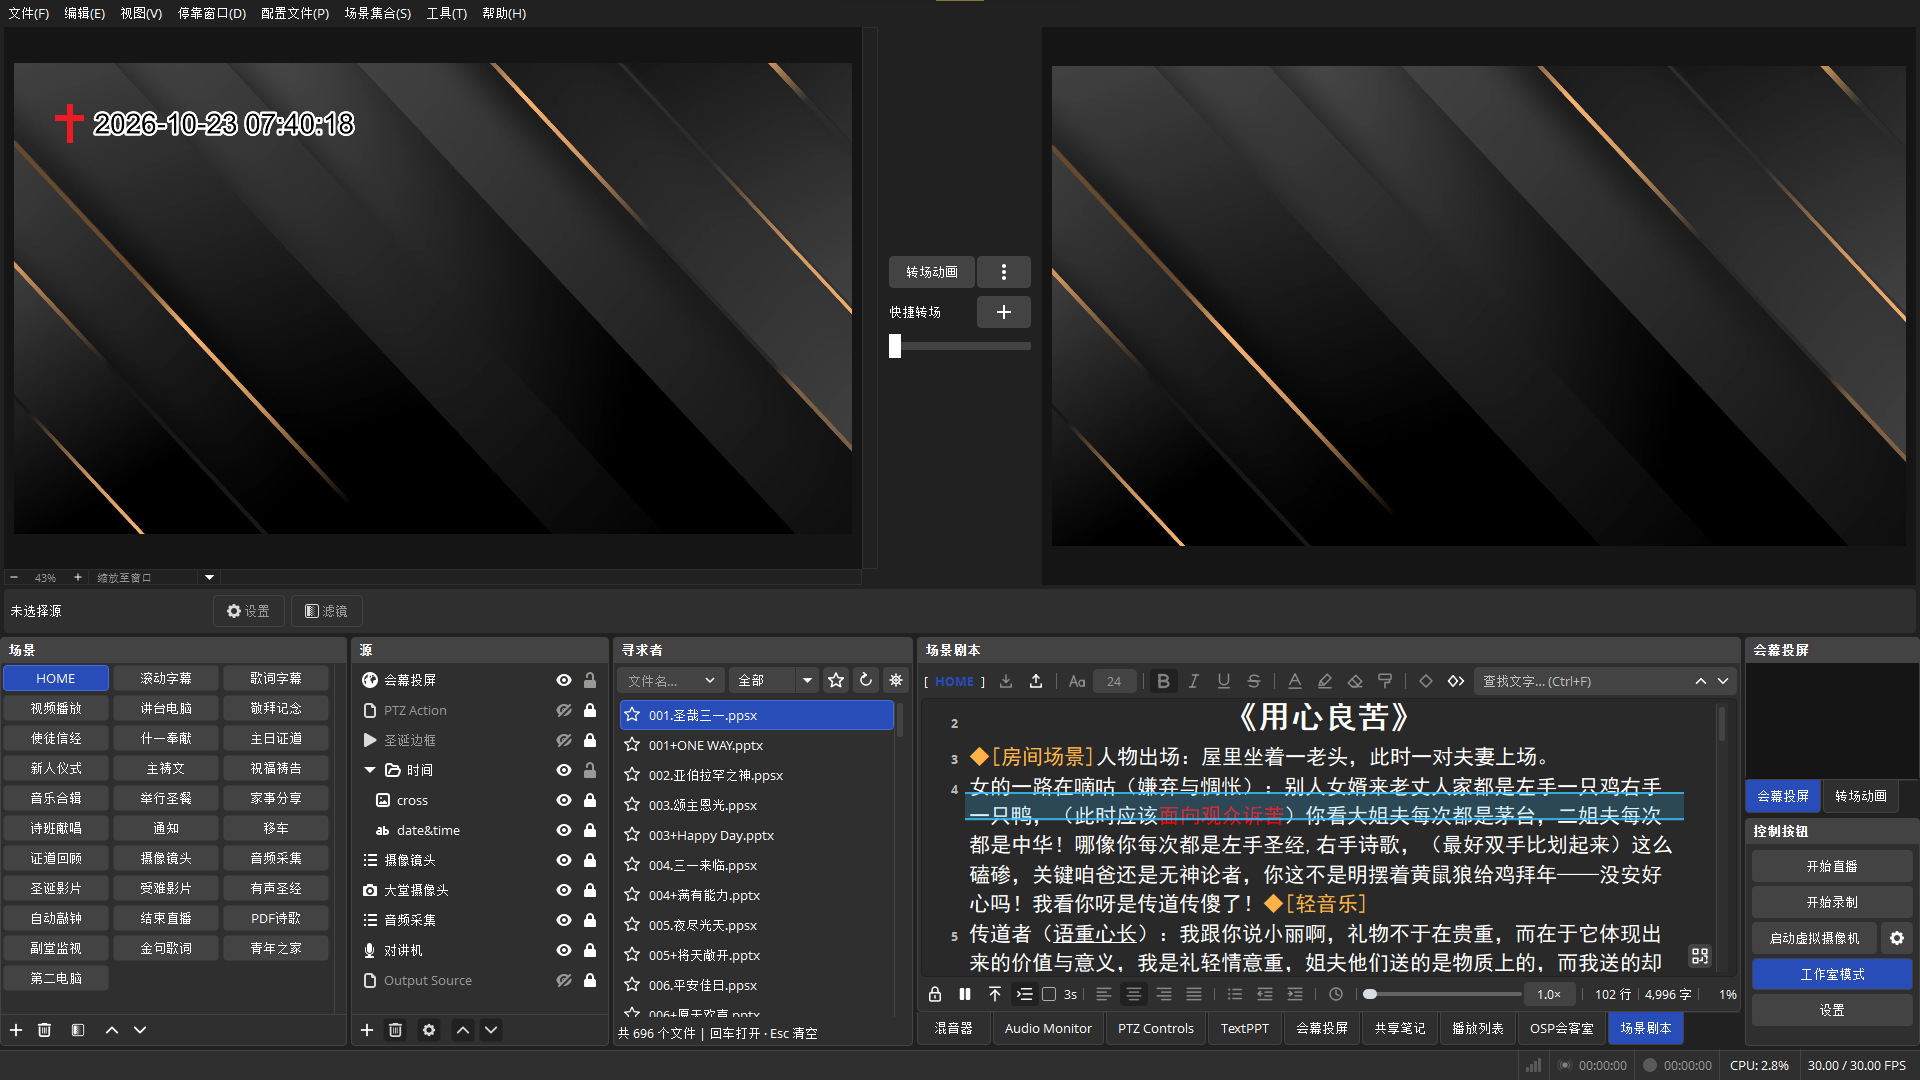The width and height of the screenshot is (1920, 1080).
Task: Go to next search match arrow
Action: point(1723,681)
